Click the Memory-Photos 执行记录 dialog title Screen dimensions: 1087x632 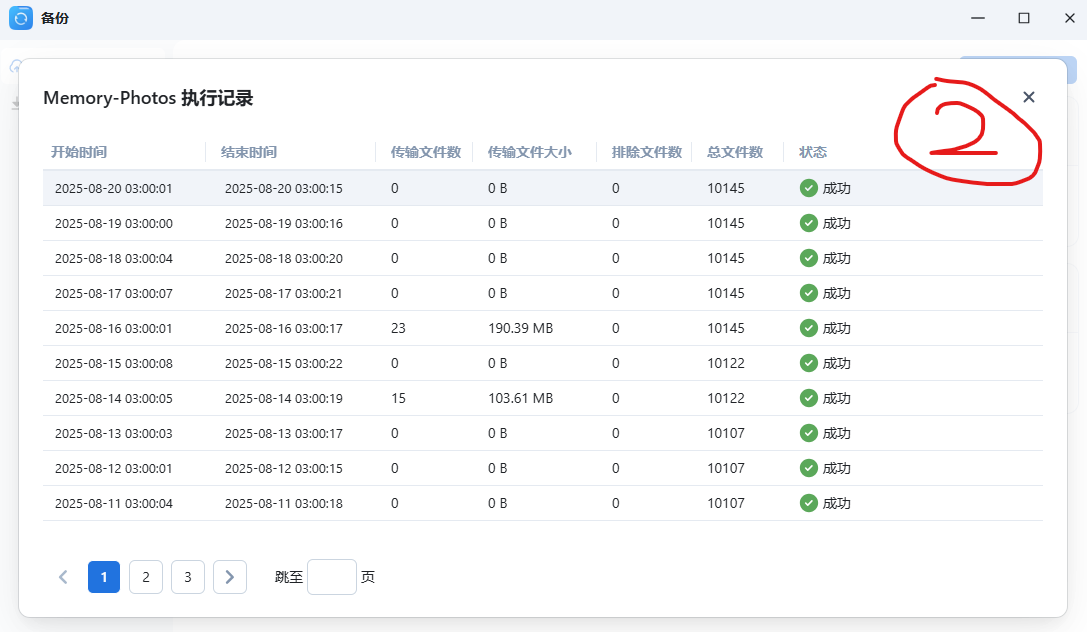point(148,98)
